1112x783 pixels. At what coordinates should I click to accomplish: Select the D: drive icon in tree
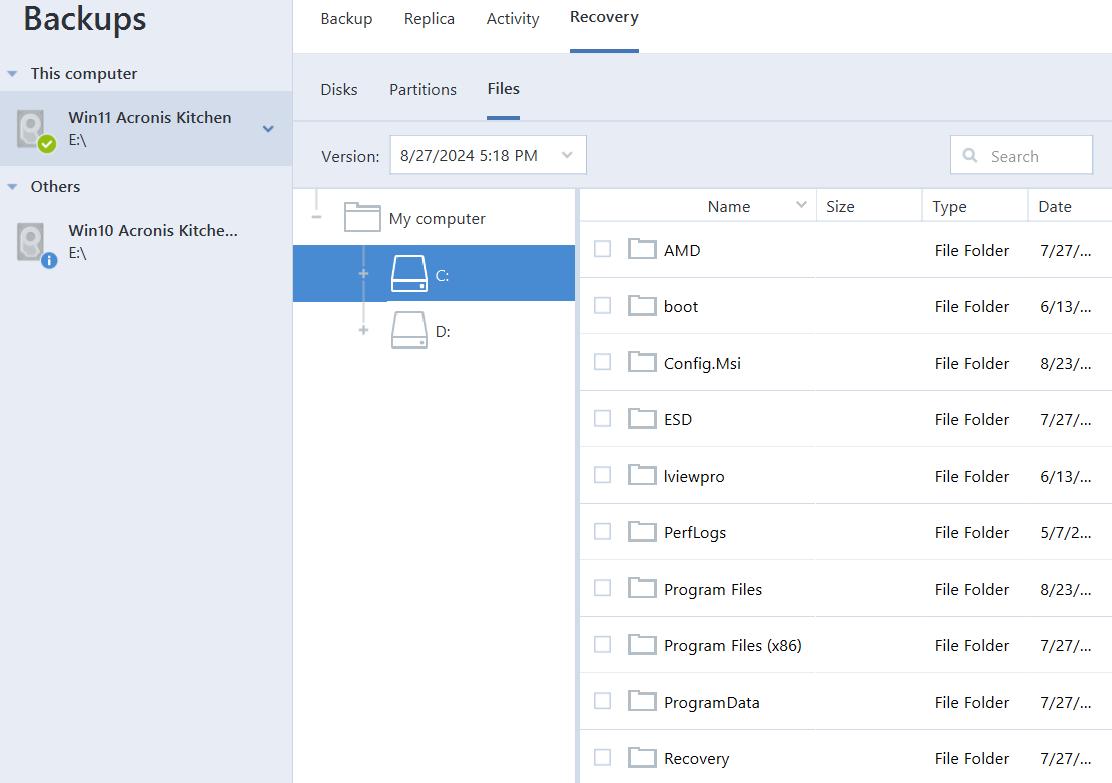[x=409, y=330]
